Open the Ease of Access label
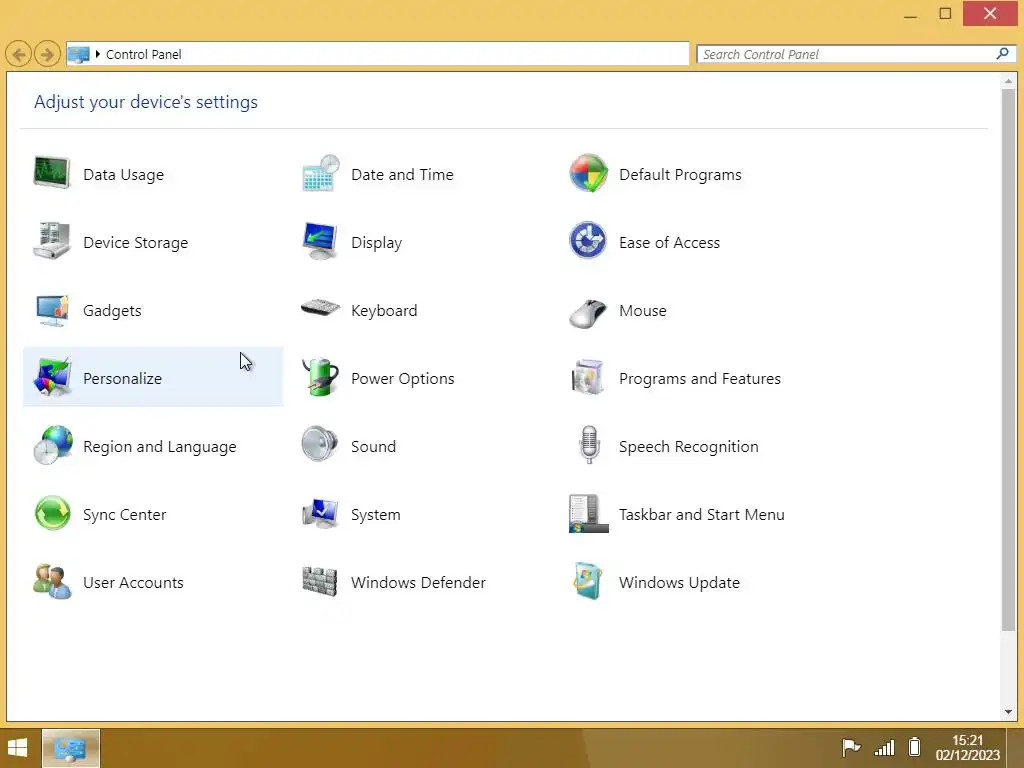The image size is (1024, 768). coord(669,242)
